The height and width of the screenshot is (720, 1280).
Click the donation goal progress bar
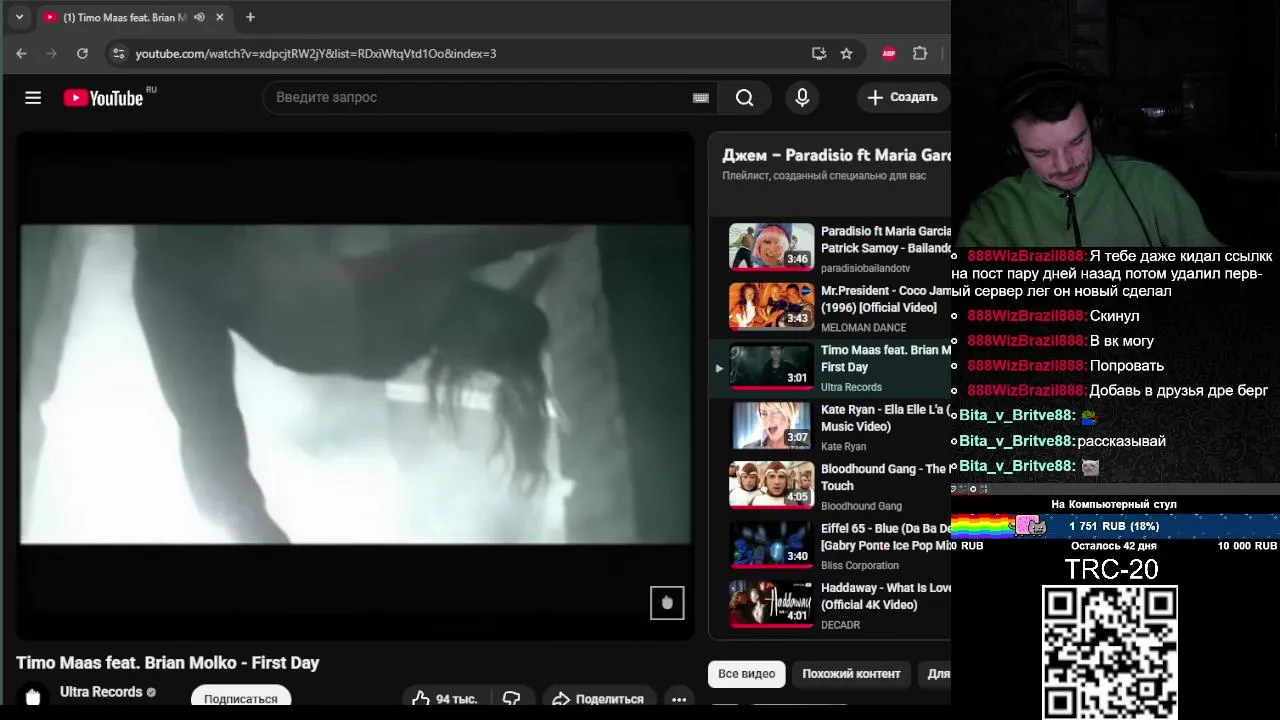(x=1114, y=526)
